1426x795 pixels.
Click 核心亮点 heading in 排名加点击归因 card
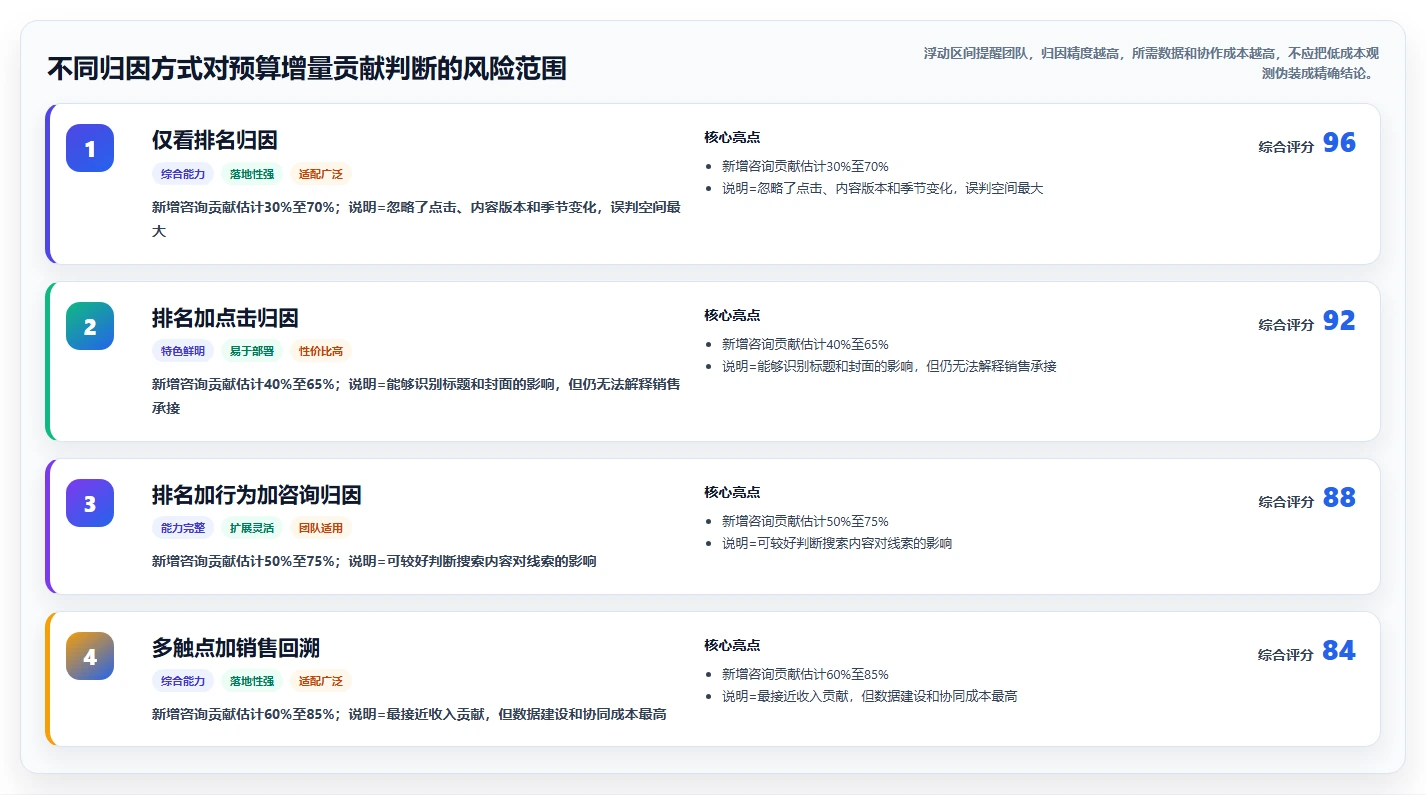pos(732,316)
